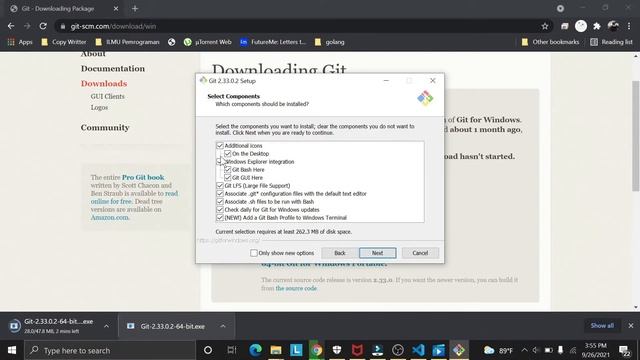This screenshot has height=360, width=640.
Task: Uncheck On the Desktop option
Action: (228, 154)
